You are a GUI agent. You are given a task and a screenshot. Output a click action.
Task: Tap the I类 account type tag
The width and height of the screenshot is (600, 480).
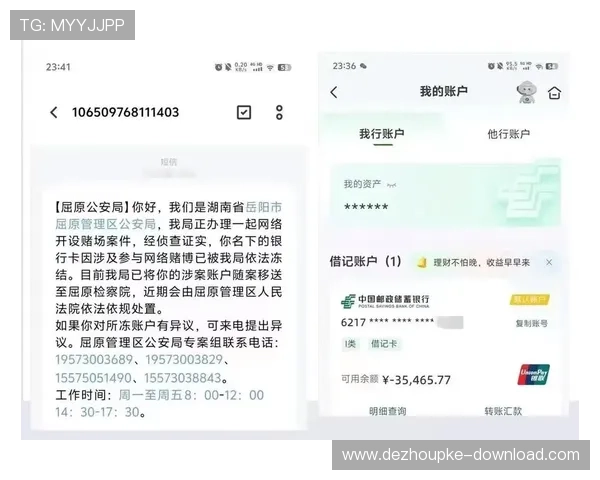coord(350,344)
